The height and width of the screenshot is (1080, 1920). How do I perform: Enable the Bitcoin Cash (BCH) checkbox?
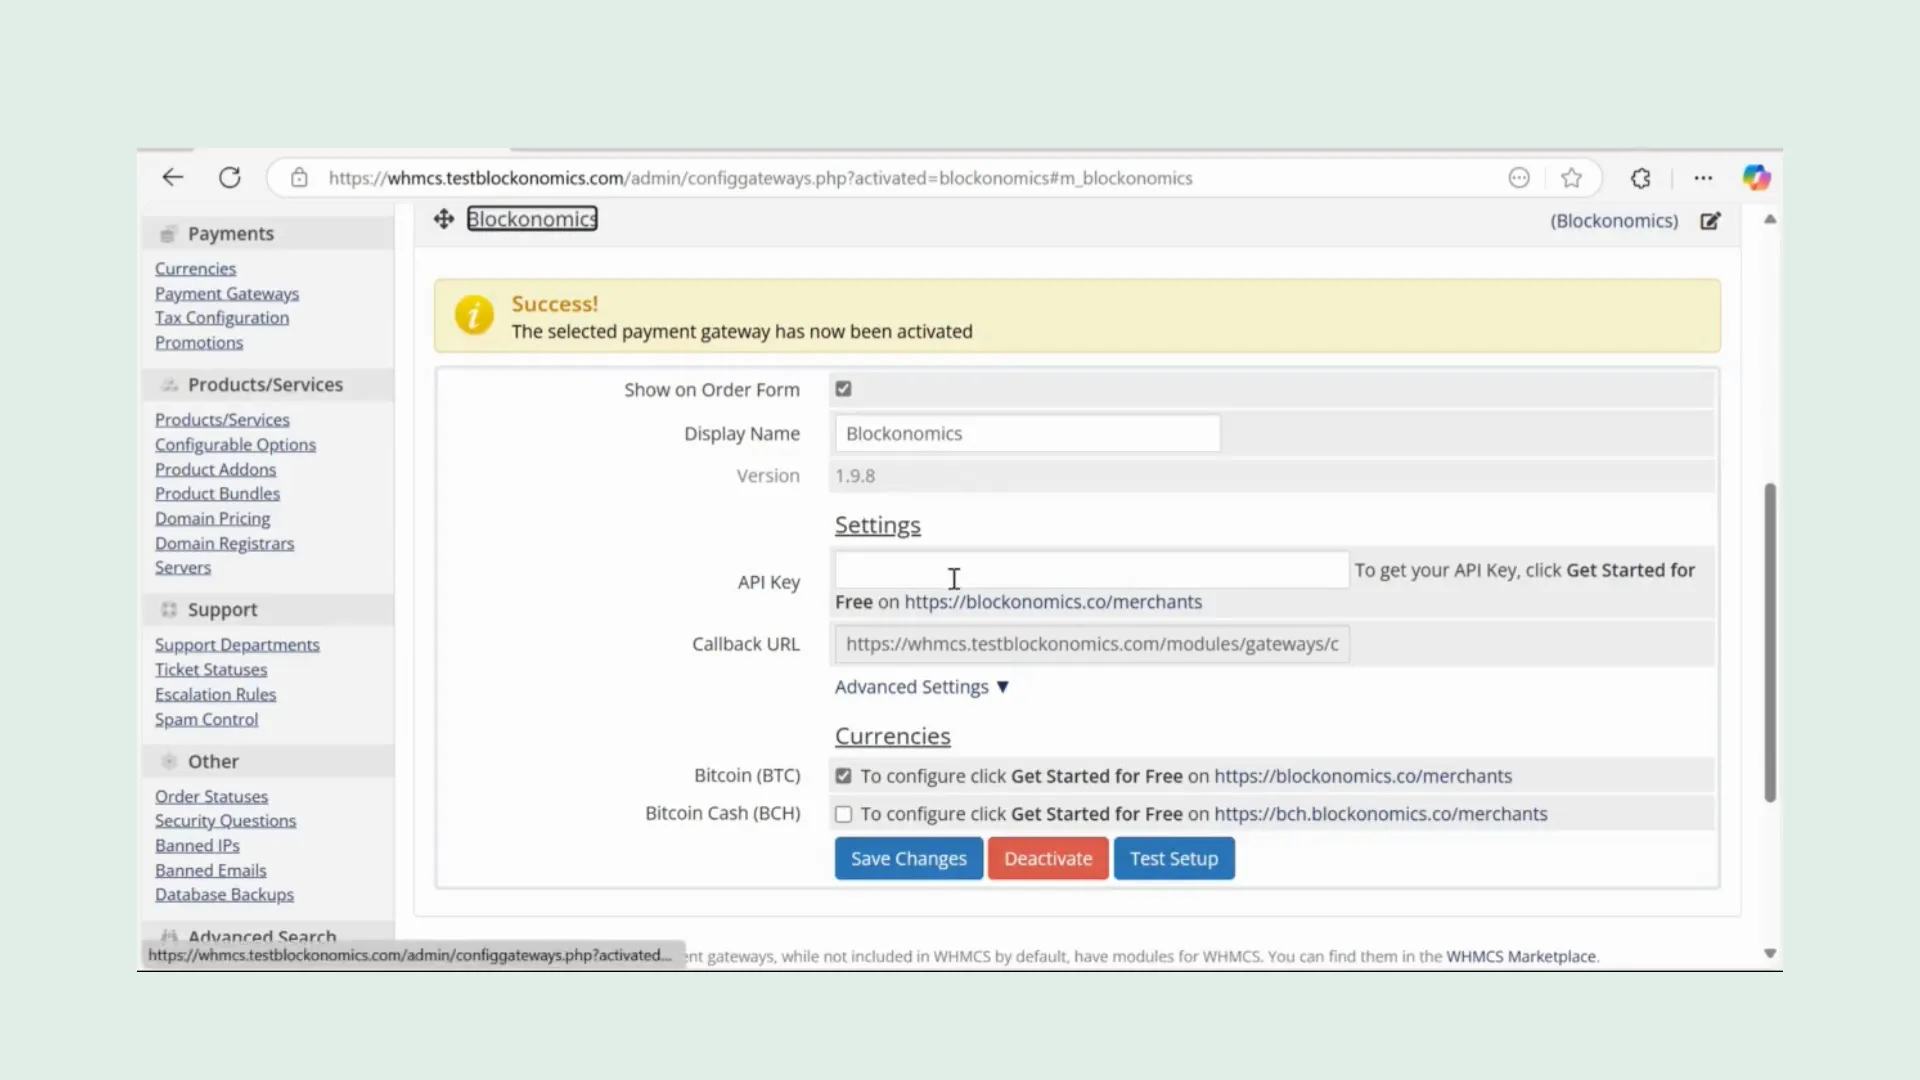pos(844,814)
